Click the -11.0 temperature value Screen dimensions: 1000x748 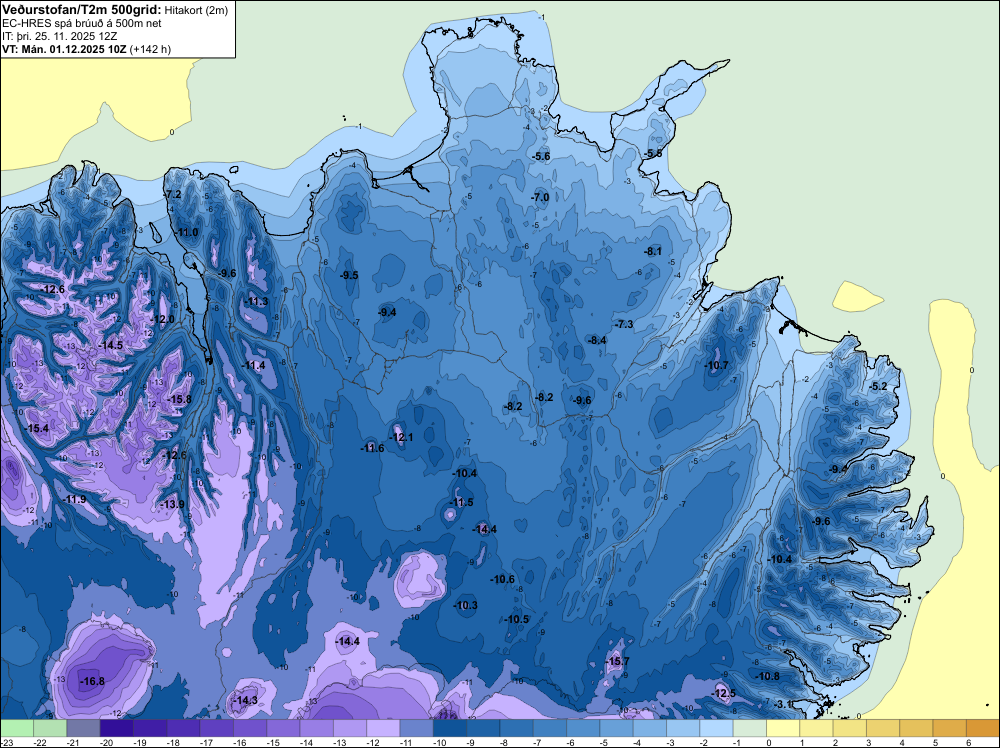187,232
